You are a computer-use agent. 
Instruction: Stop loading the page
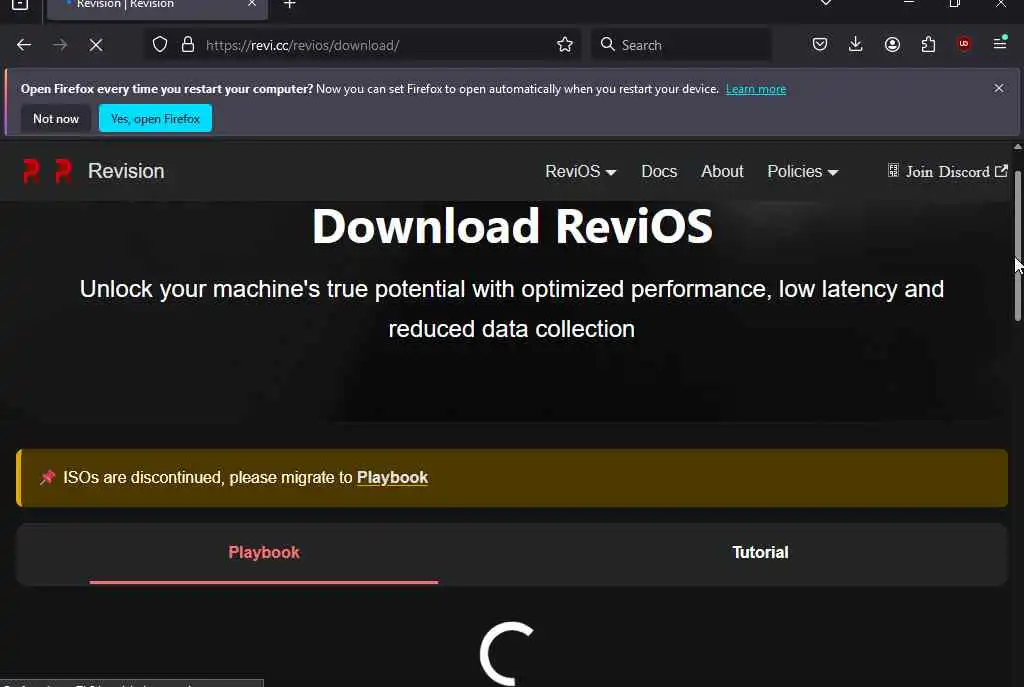click(x=96, y=45)
